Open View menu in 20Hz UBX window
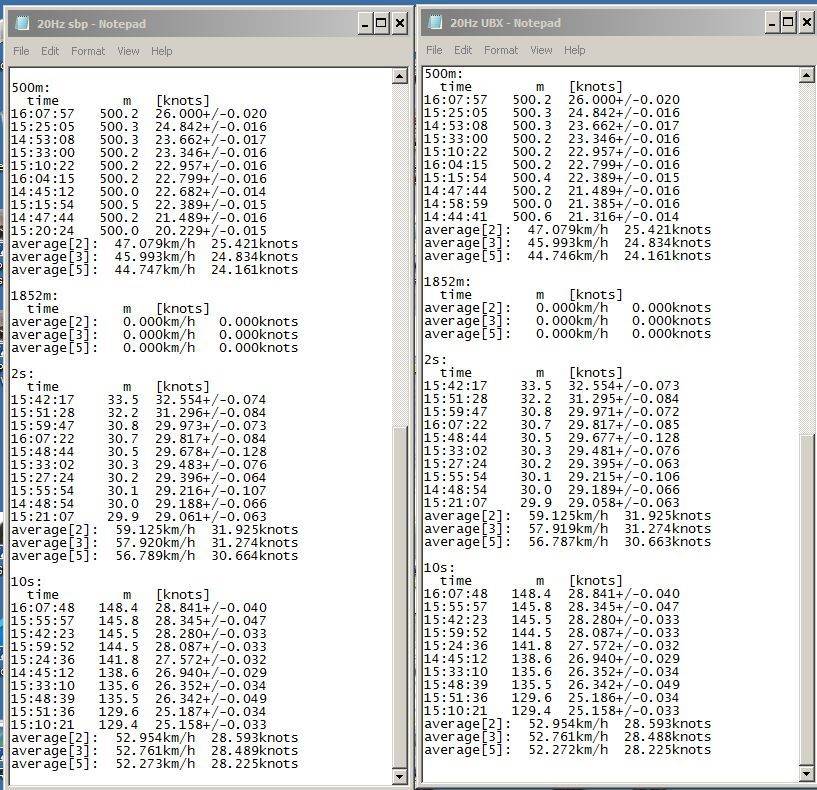 tap(541, 50)
